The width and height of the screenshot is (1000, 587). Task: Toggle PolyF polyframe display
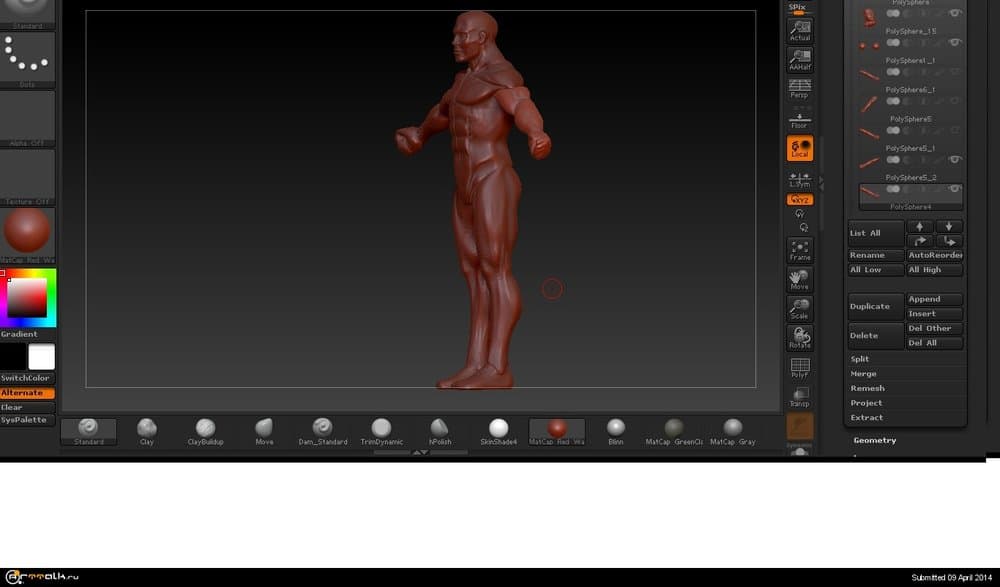click(x=799, y=368)
